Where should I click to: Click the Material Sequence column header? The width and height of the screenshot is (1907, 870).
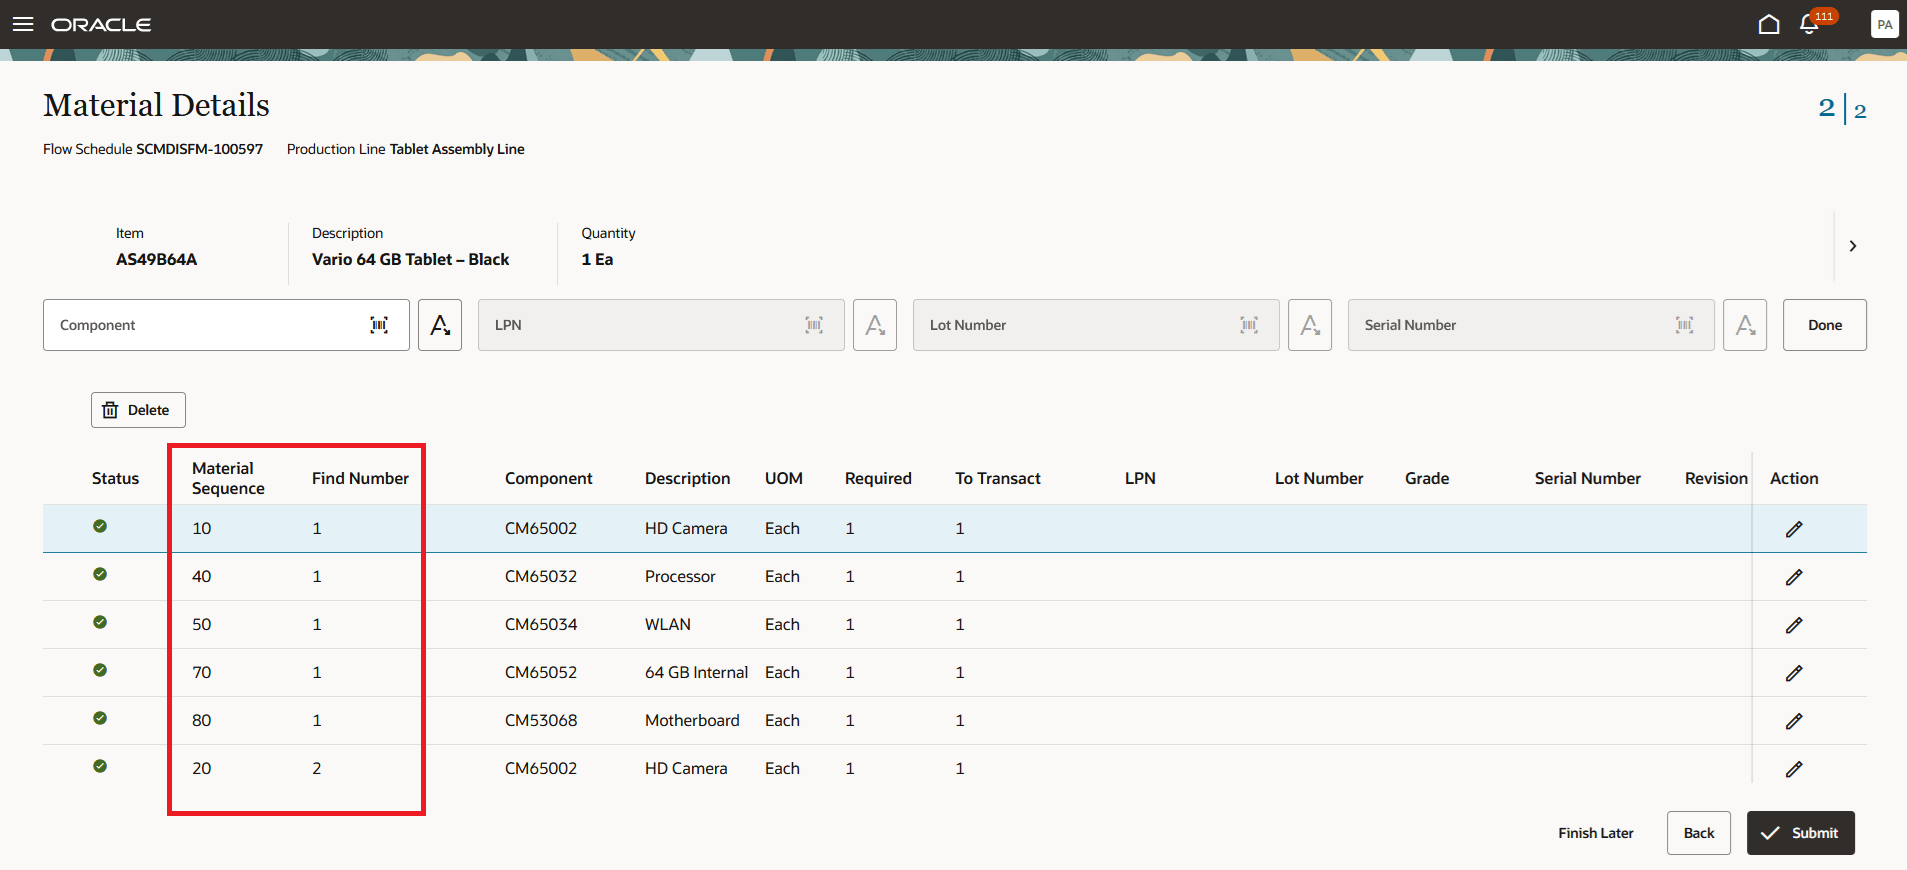[228, 478]
